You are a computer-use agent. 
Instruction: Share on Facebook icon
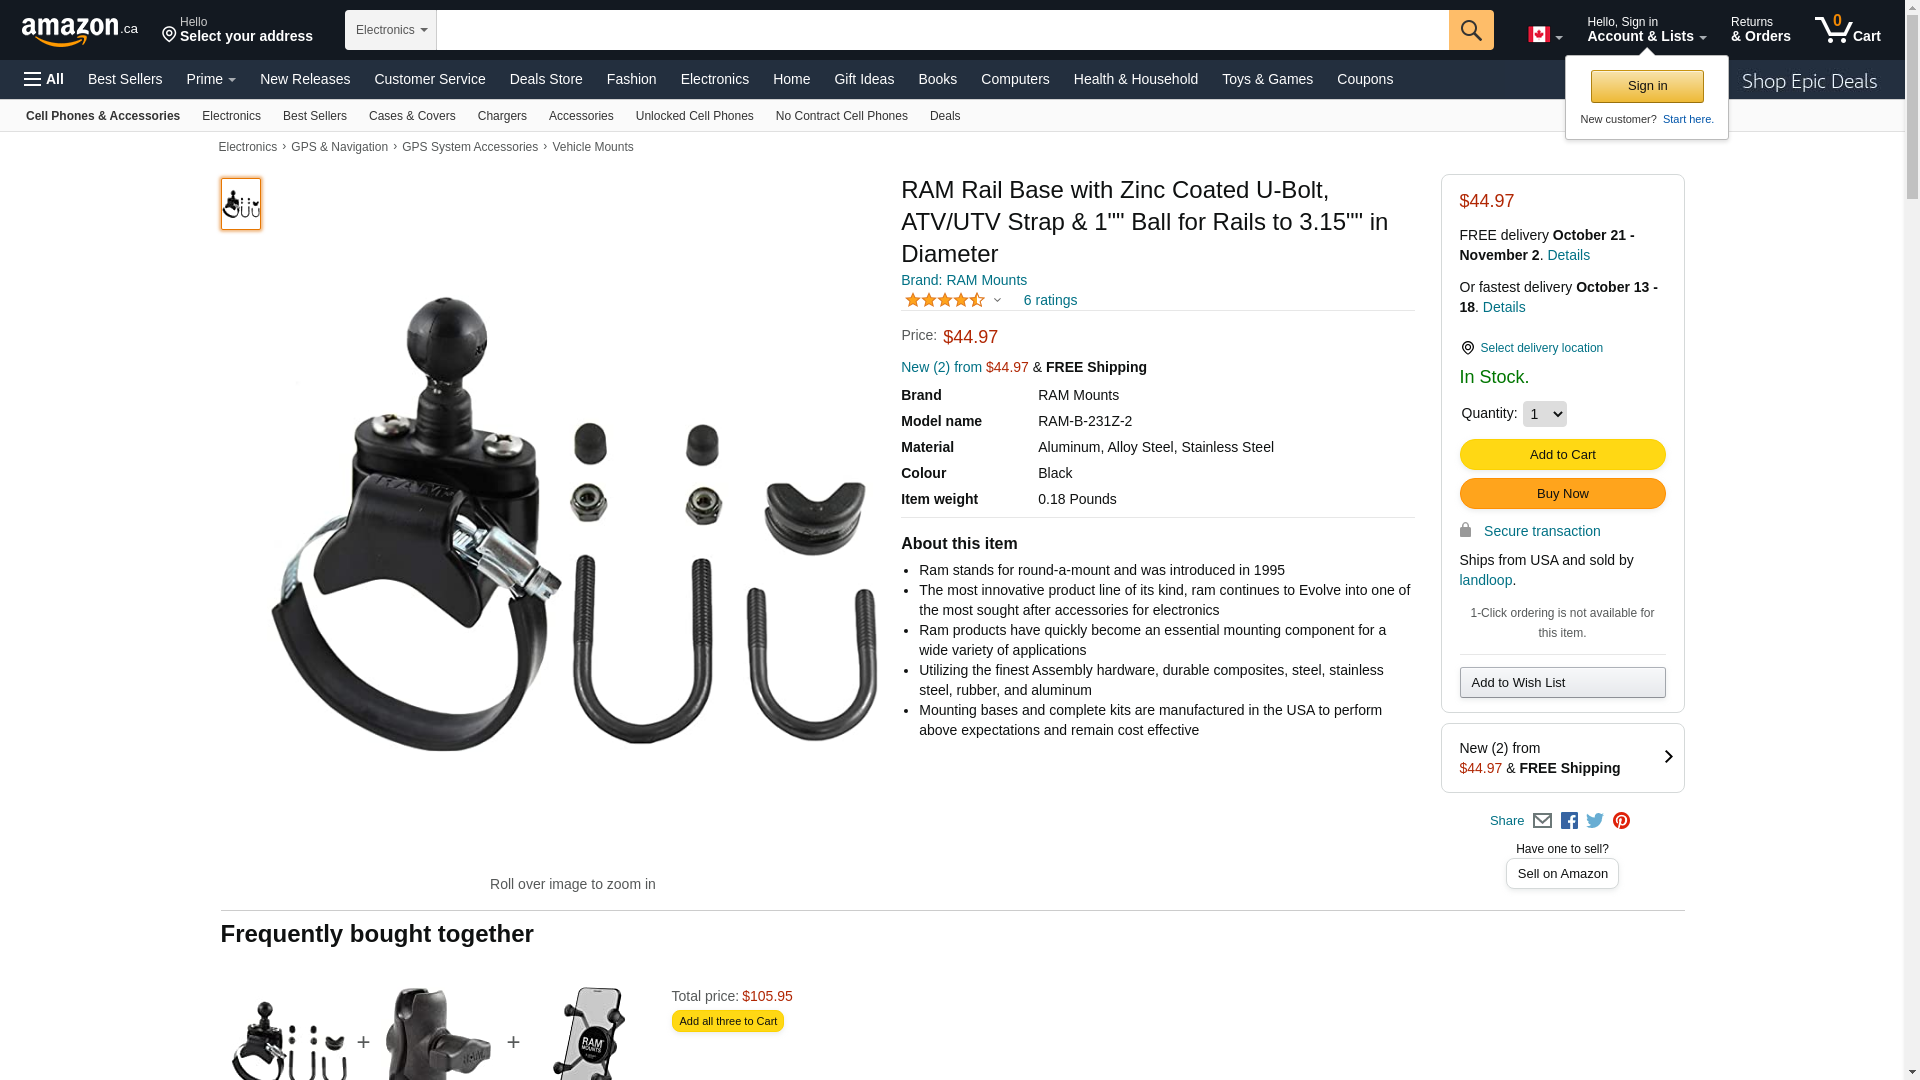(1569, 821)
